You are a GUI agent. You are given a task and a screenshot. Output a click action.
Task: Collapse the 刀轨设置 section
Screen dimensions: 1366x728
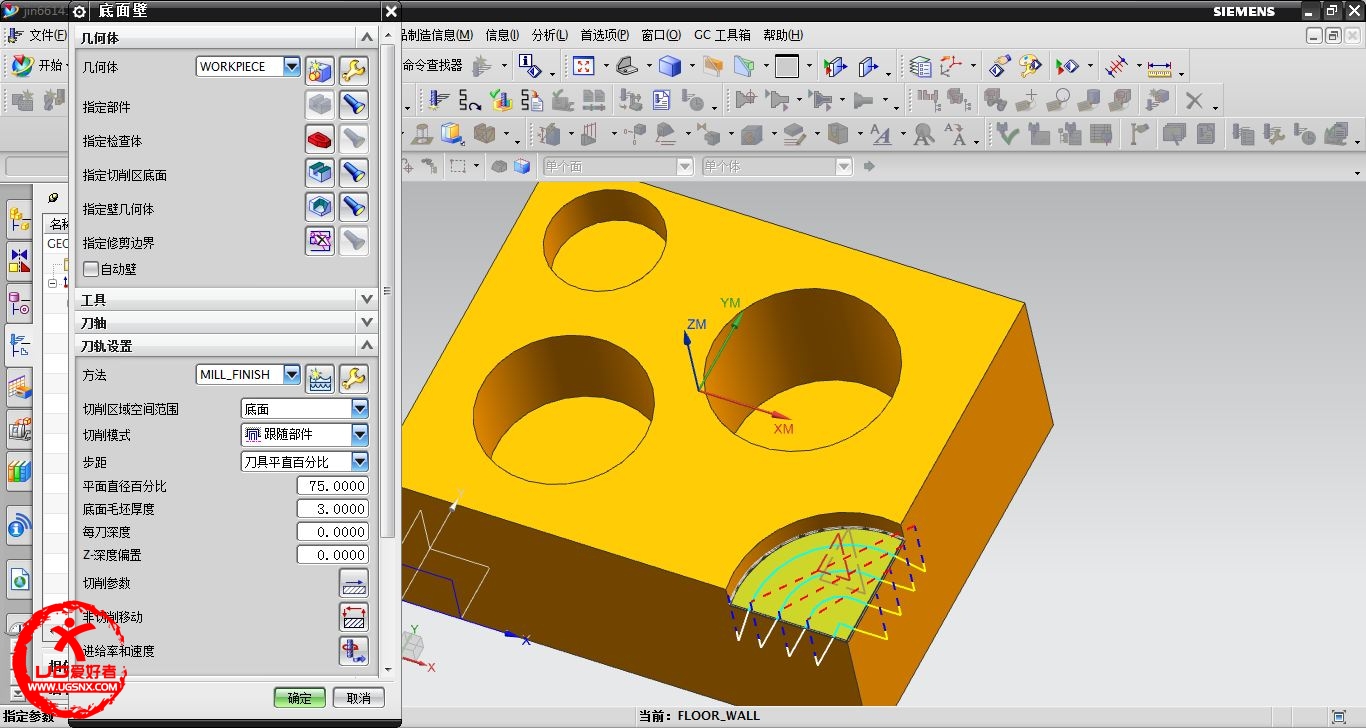tap(367, 345)
